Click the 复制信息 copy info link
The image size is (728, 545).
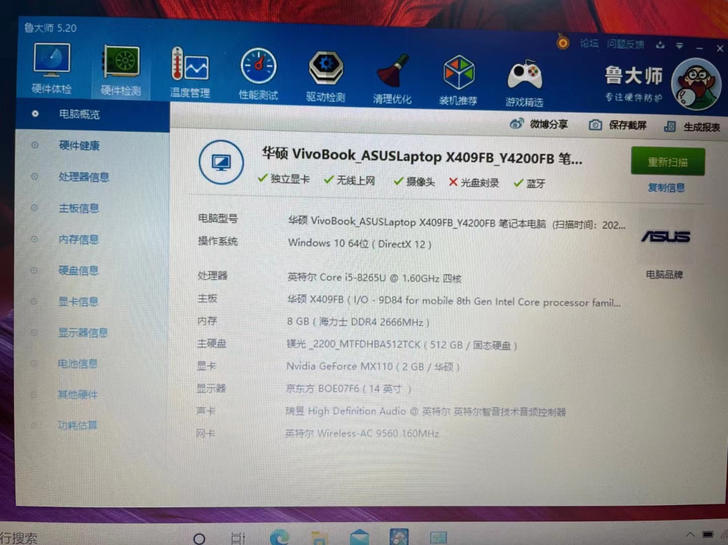666,188
